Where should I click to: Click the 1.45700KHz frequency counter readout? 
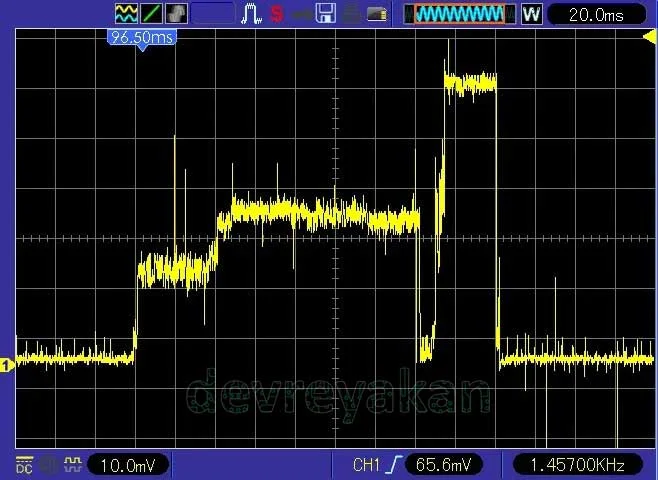[578, 464]
